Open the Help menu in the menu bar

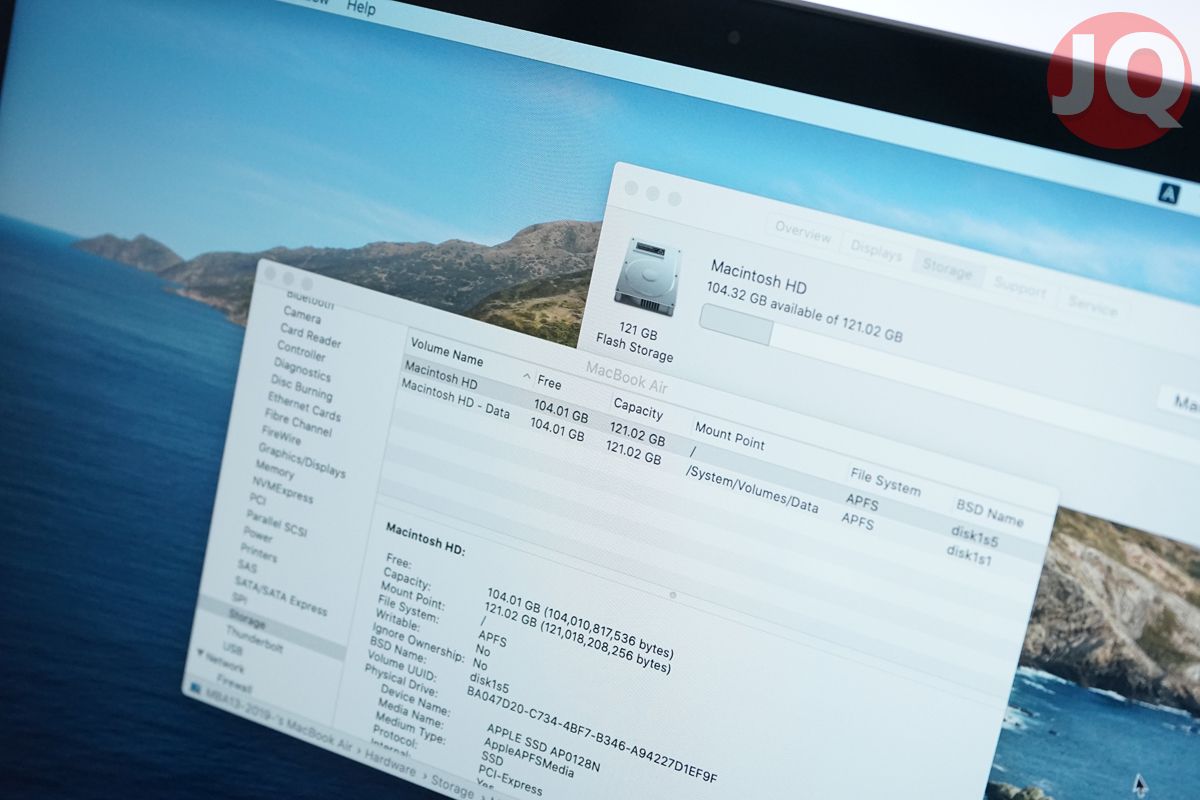point(361,8)
